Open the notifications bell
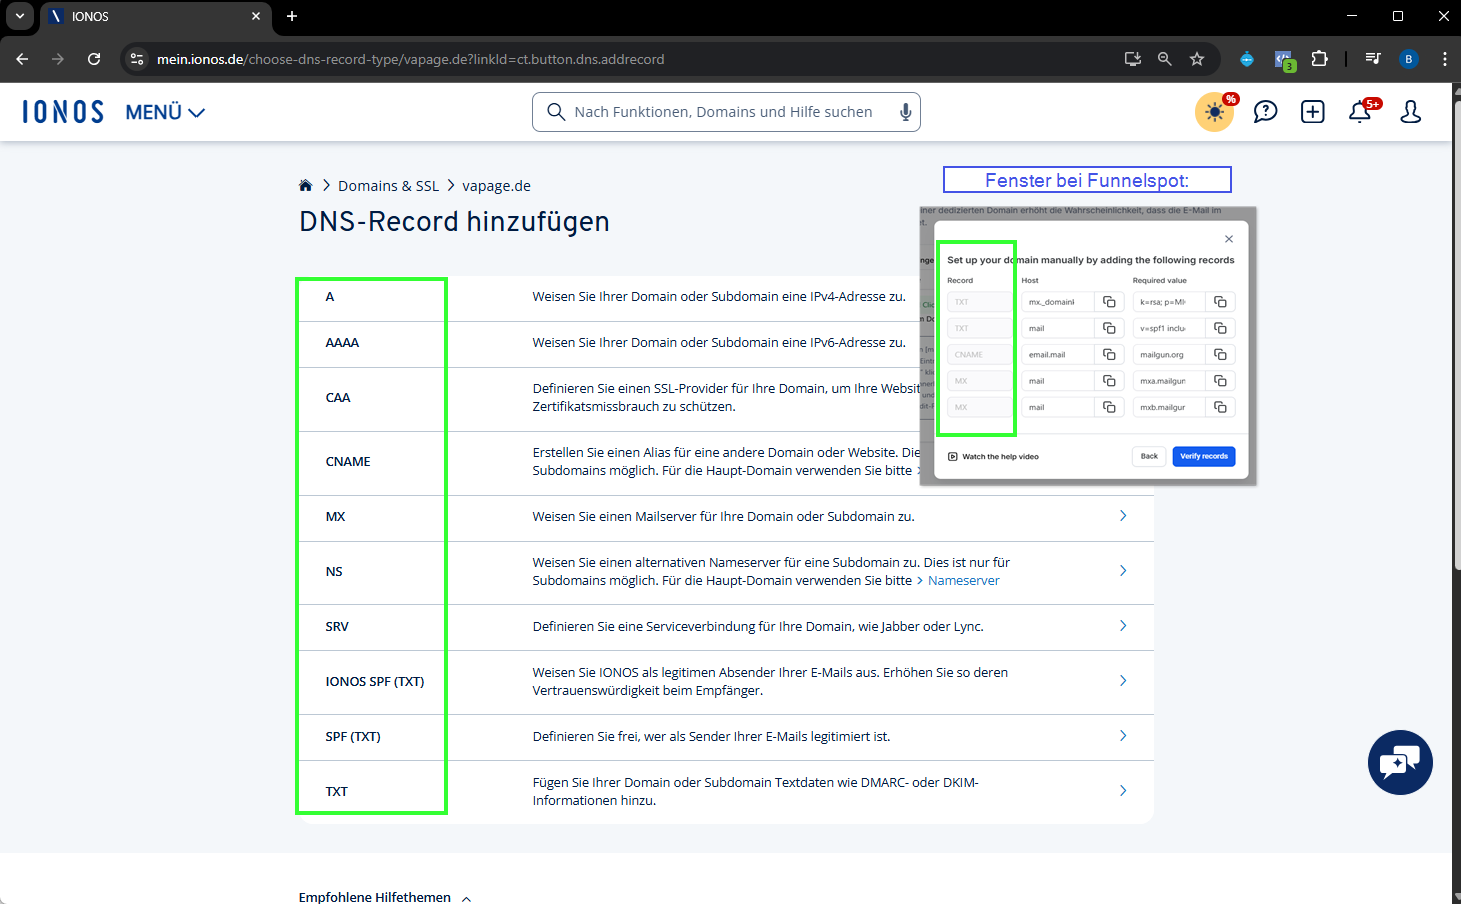This screenshot has width=1461, height=904. click(1361, 111)
